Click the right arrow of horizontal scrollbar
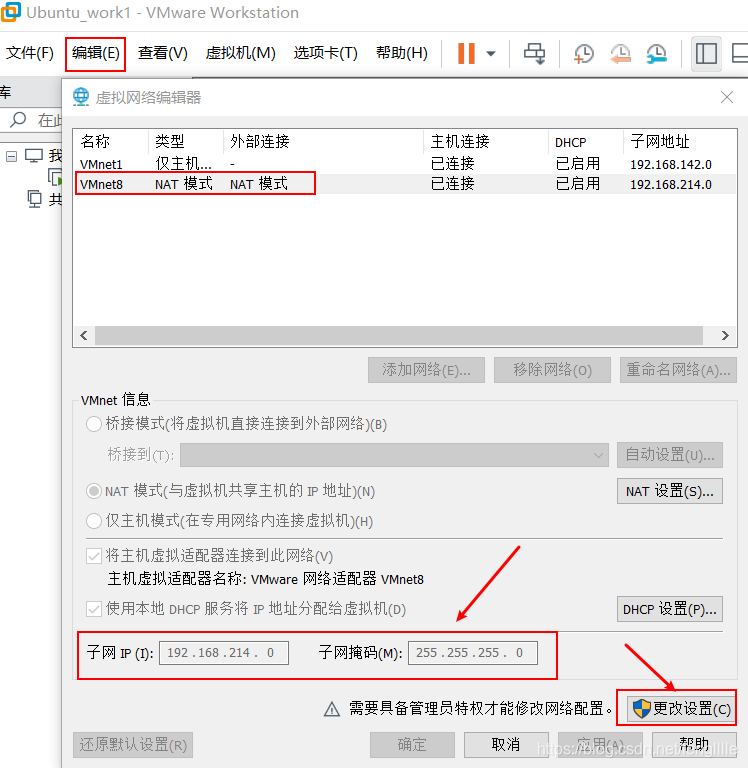Viewport: 748px width, 768px height. pyautogui.click(x=725, y=336)
